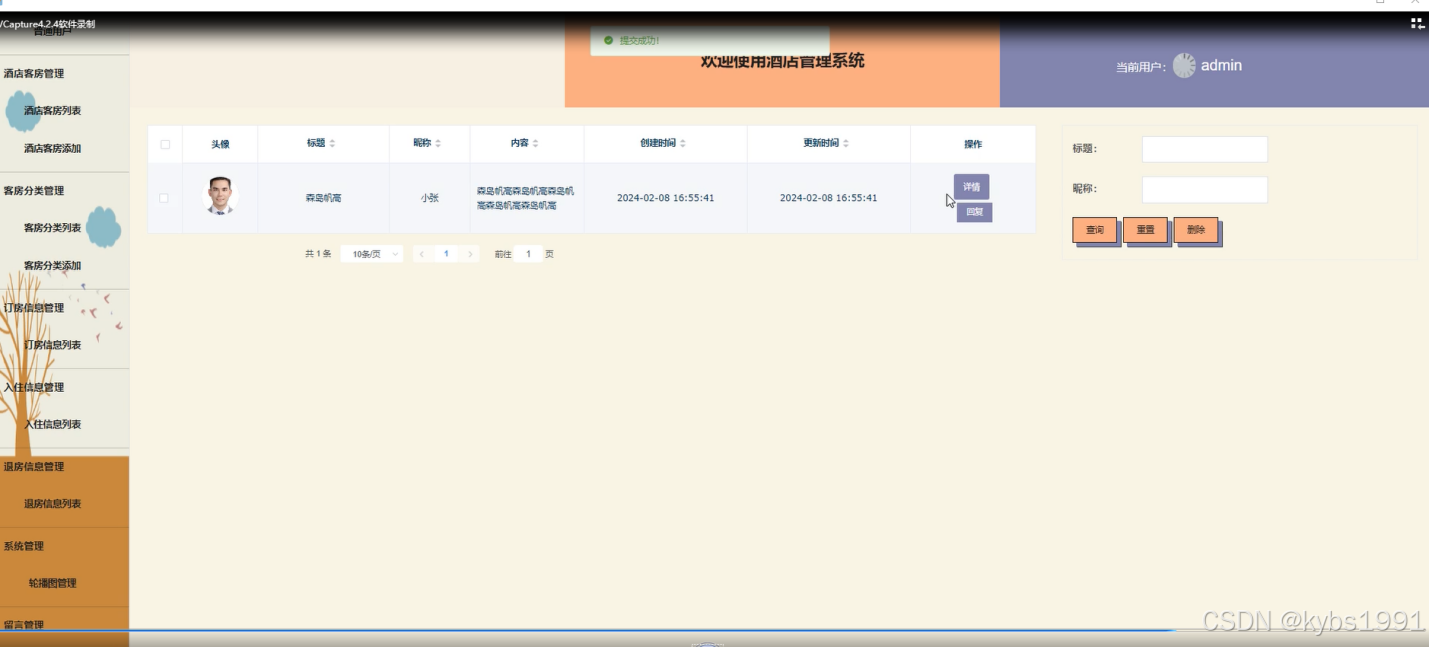Sort by 创建时间 column sort arrows

coord(683,144)
